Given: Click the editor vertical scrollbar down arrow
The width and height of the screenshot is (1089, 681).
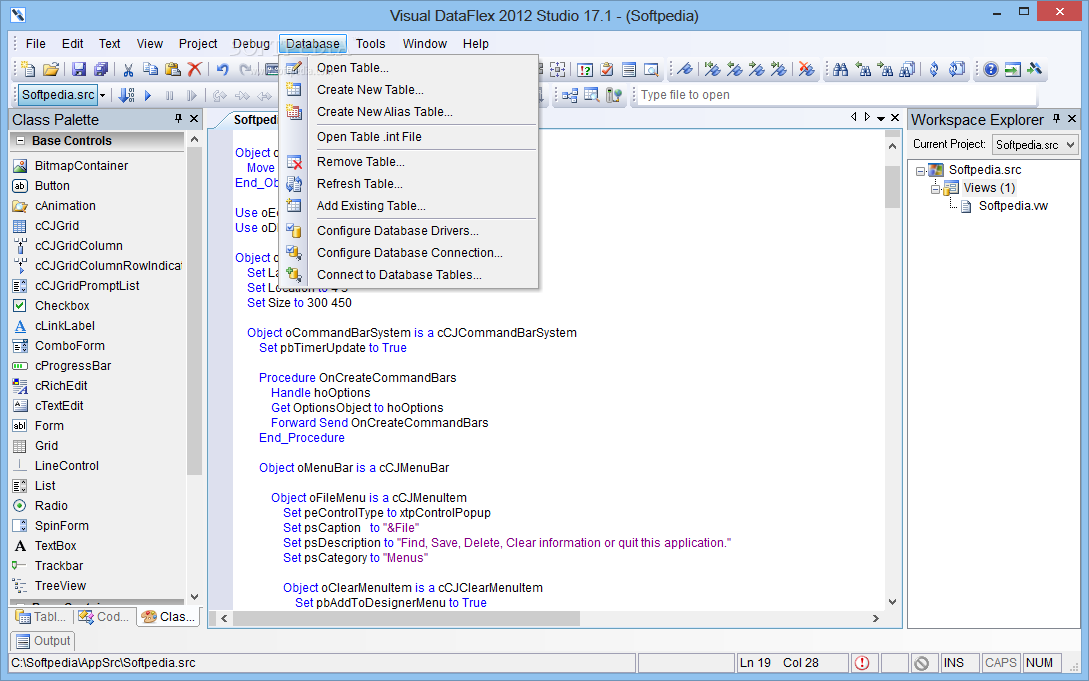Looking at the screenshot, I should [x=892, y=602].
